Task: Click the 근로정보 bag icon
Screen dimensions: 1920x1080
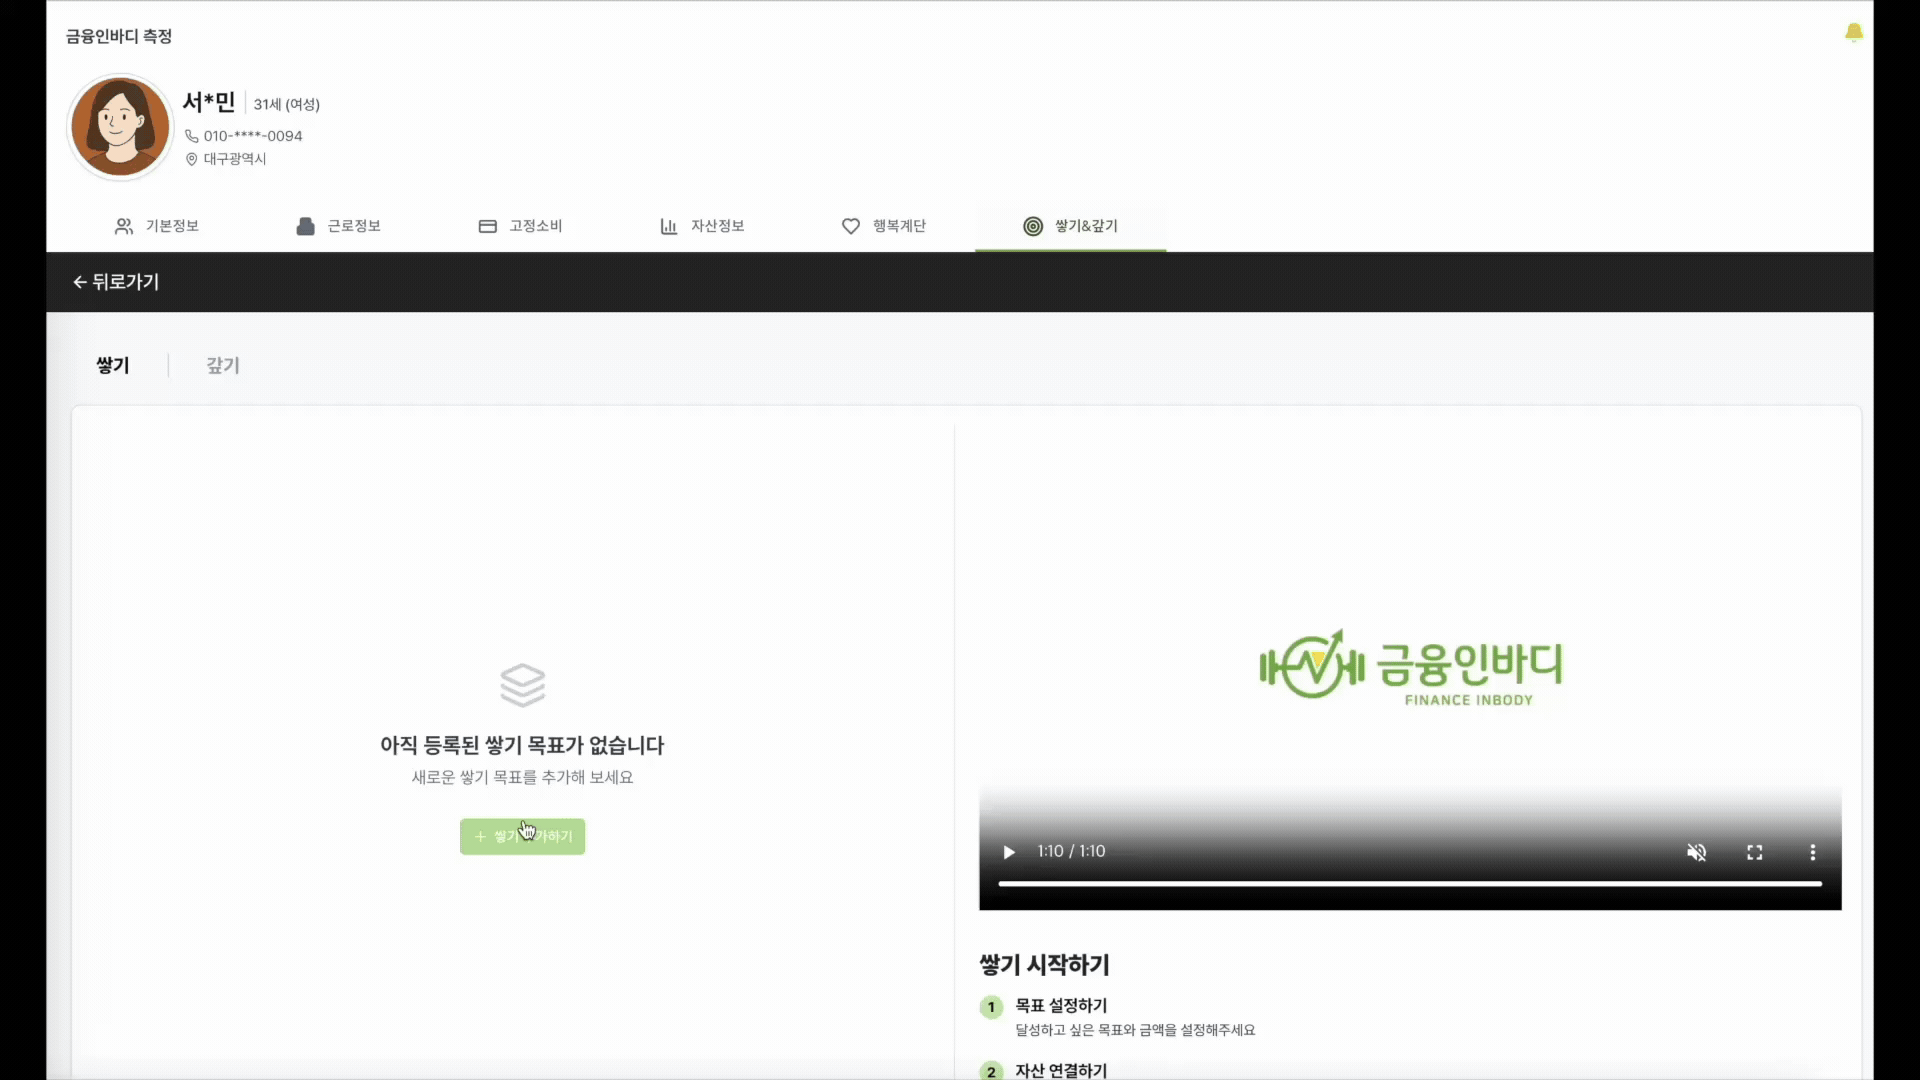Action: point(304,226)
